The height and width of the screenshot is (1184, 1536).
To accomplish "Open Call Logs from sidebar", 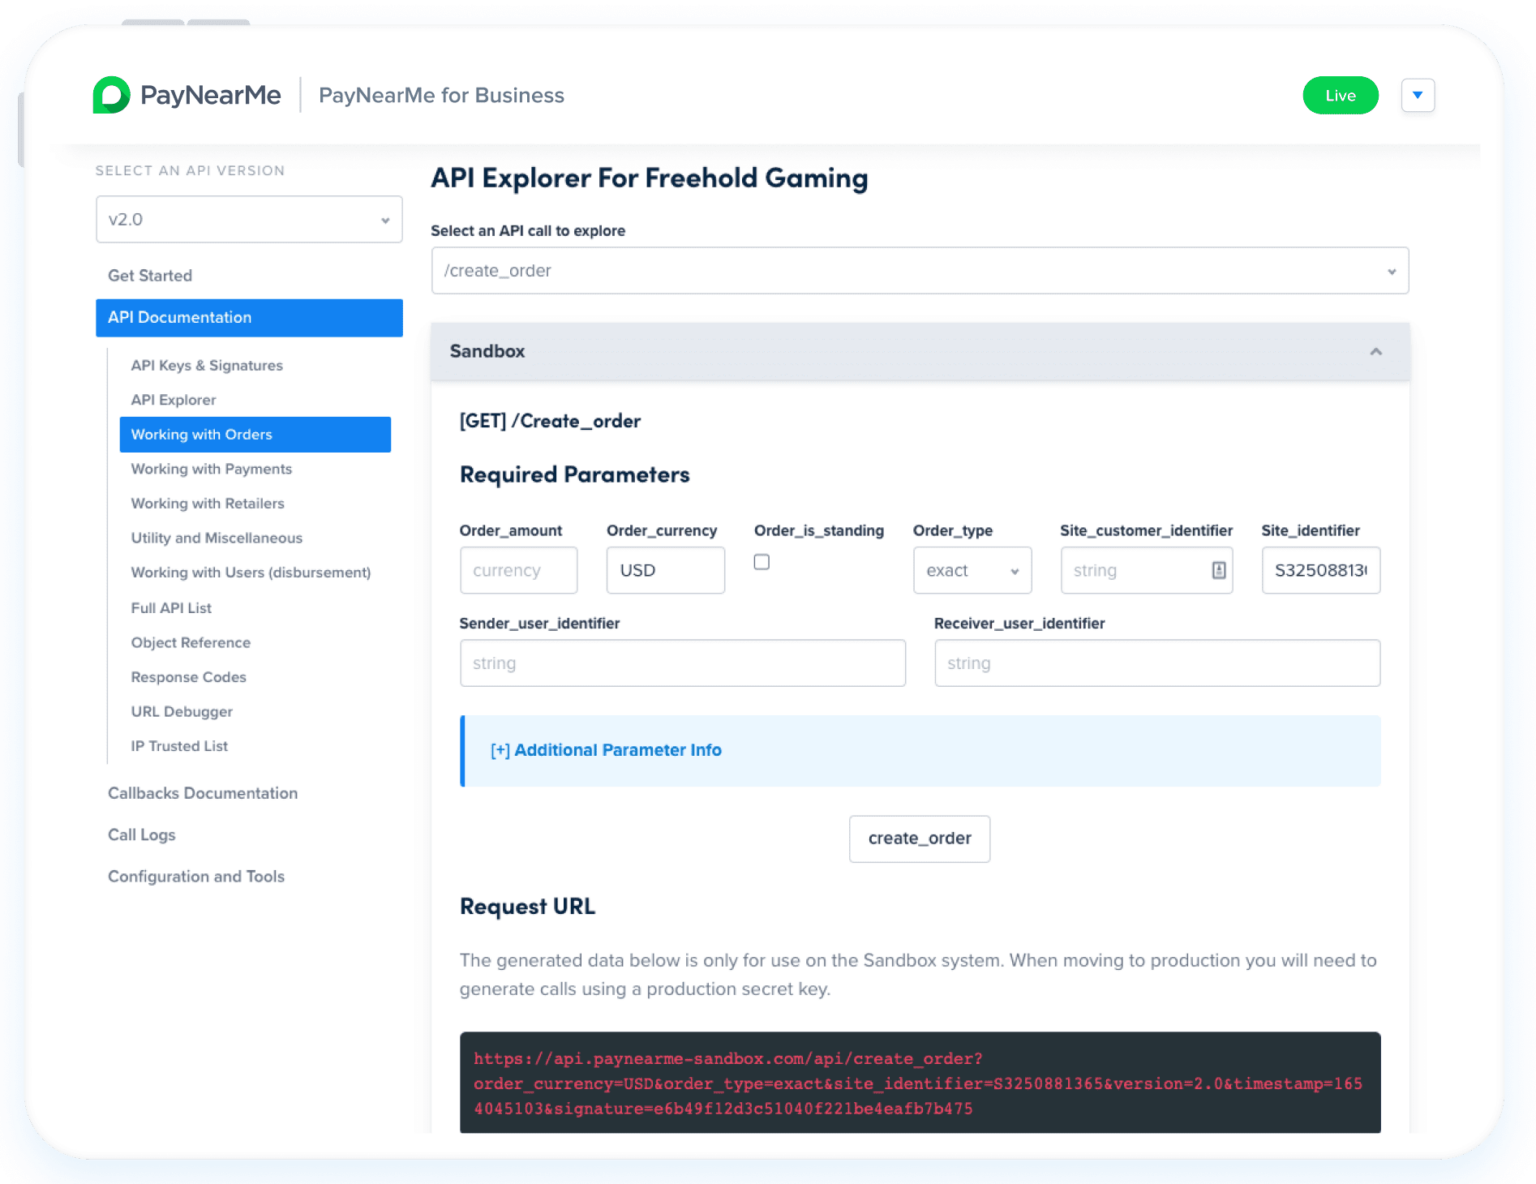I will [x=142, y=835].
